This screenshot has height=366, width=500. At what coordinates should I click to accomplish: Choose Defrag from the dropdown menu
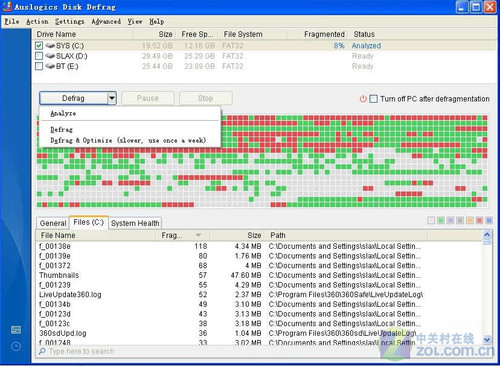point(130,129)
